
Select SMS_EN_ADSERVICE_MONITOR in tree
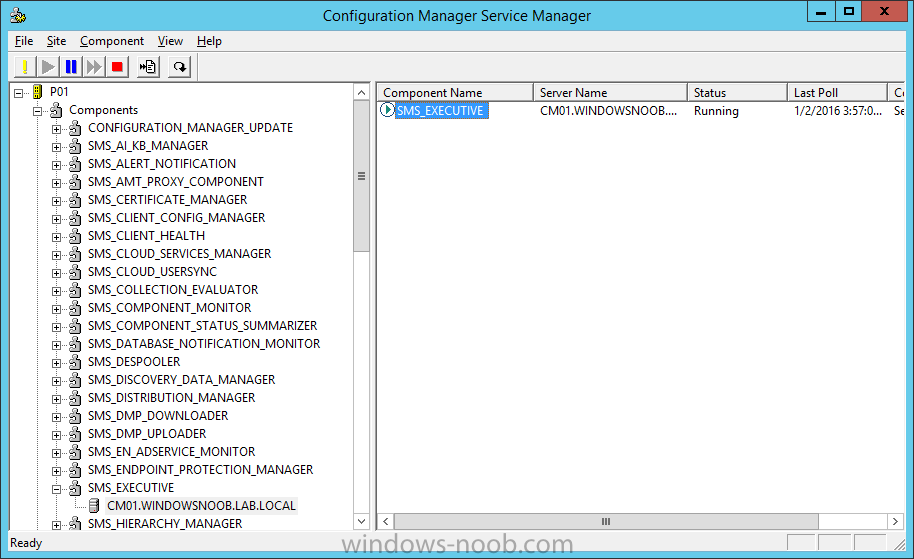click(171, 452)
